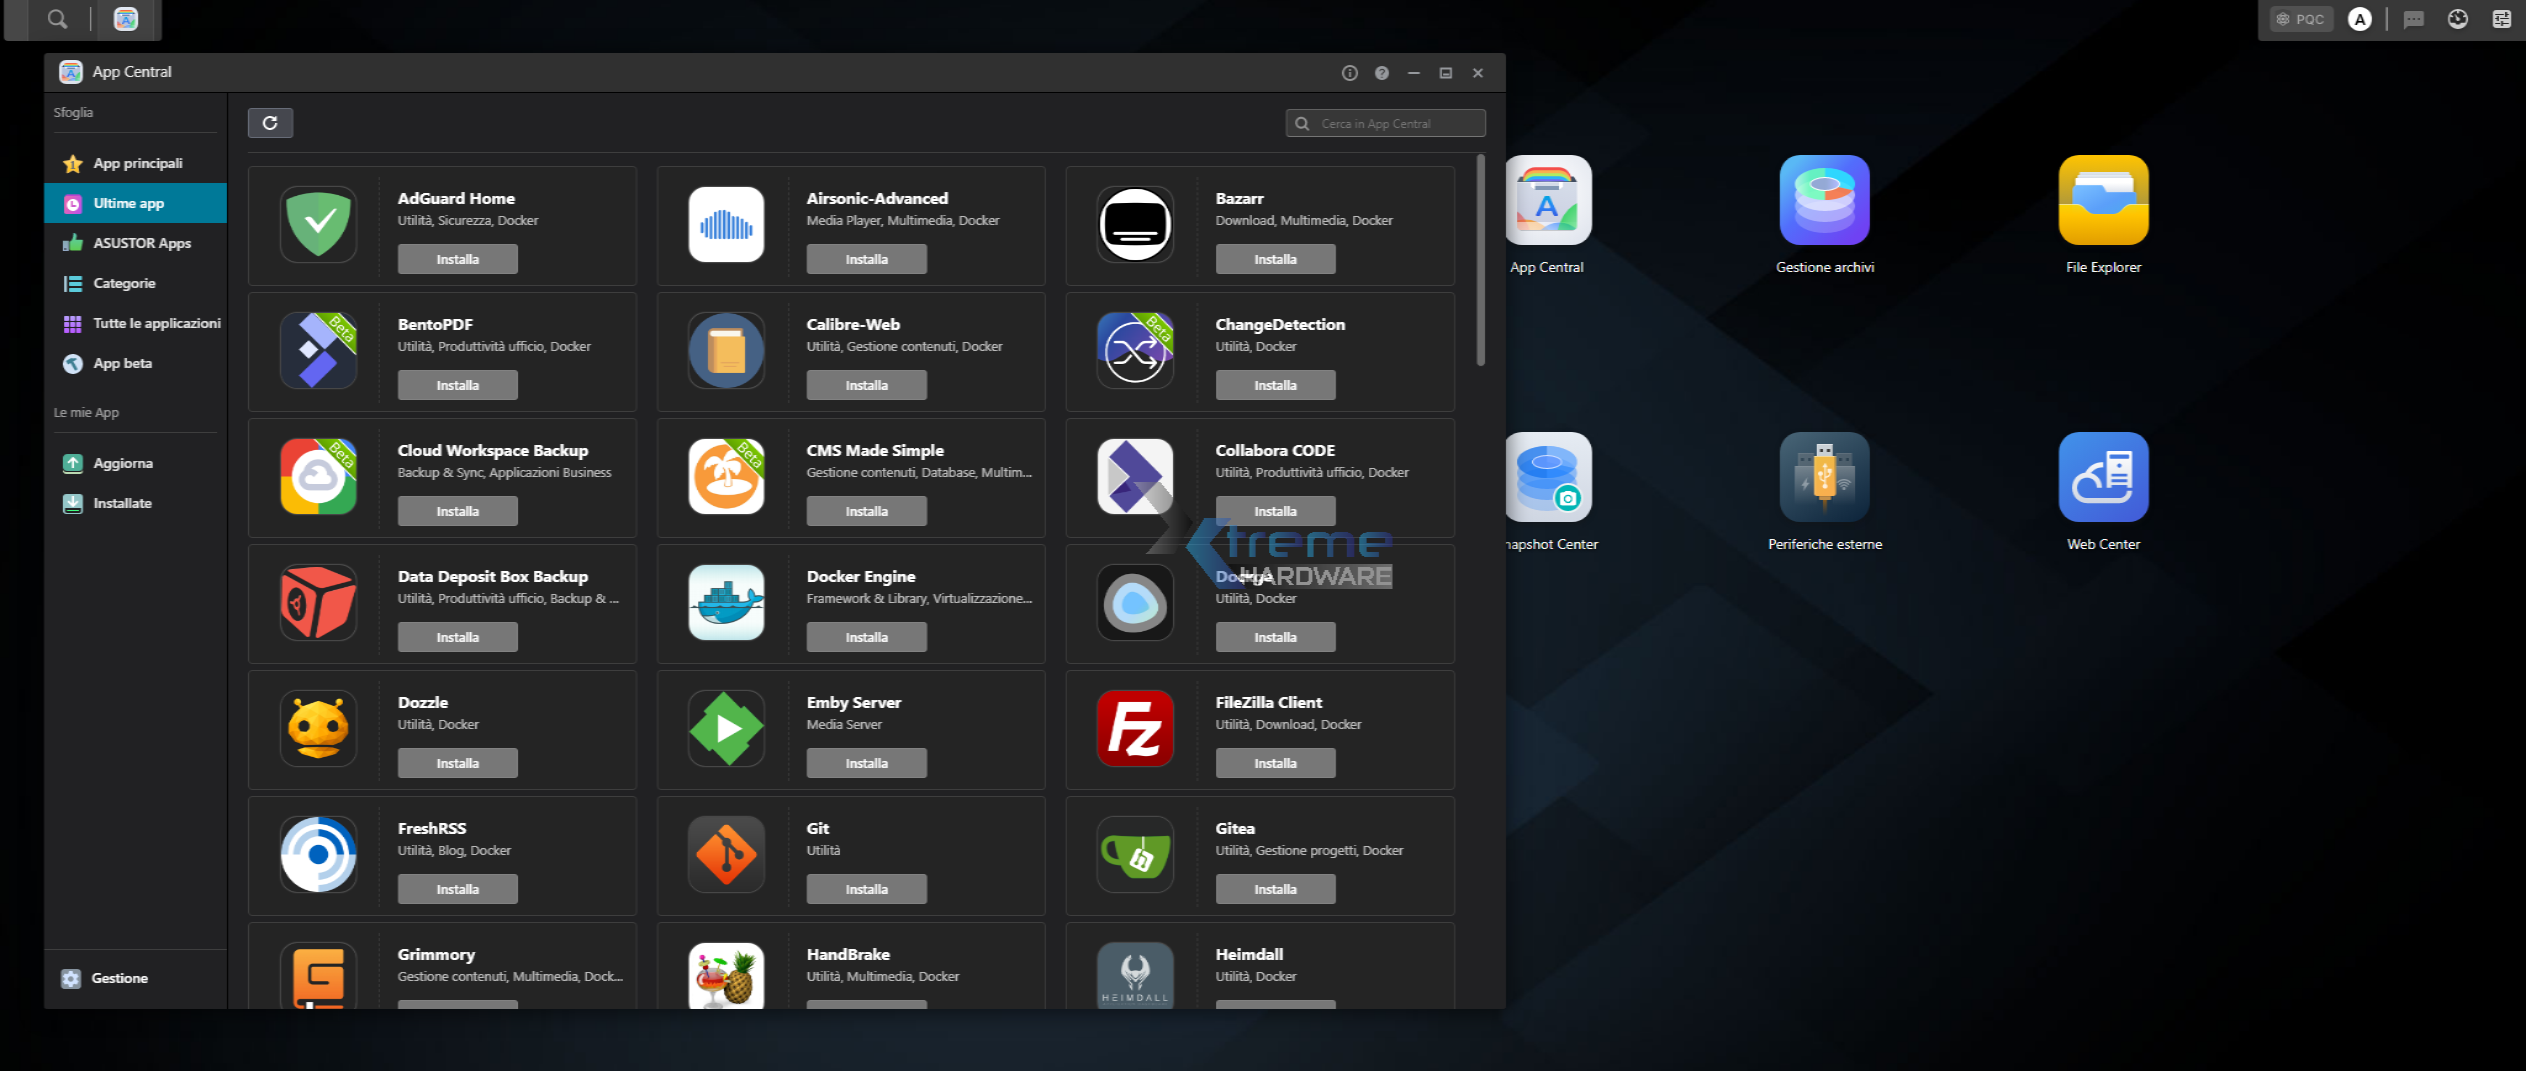Click the Gitea teacup icon
2526x1071 pixels.
pos(1135,854)
